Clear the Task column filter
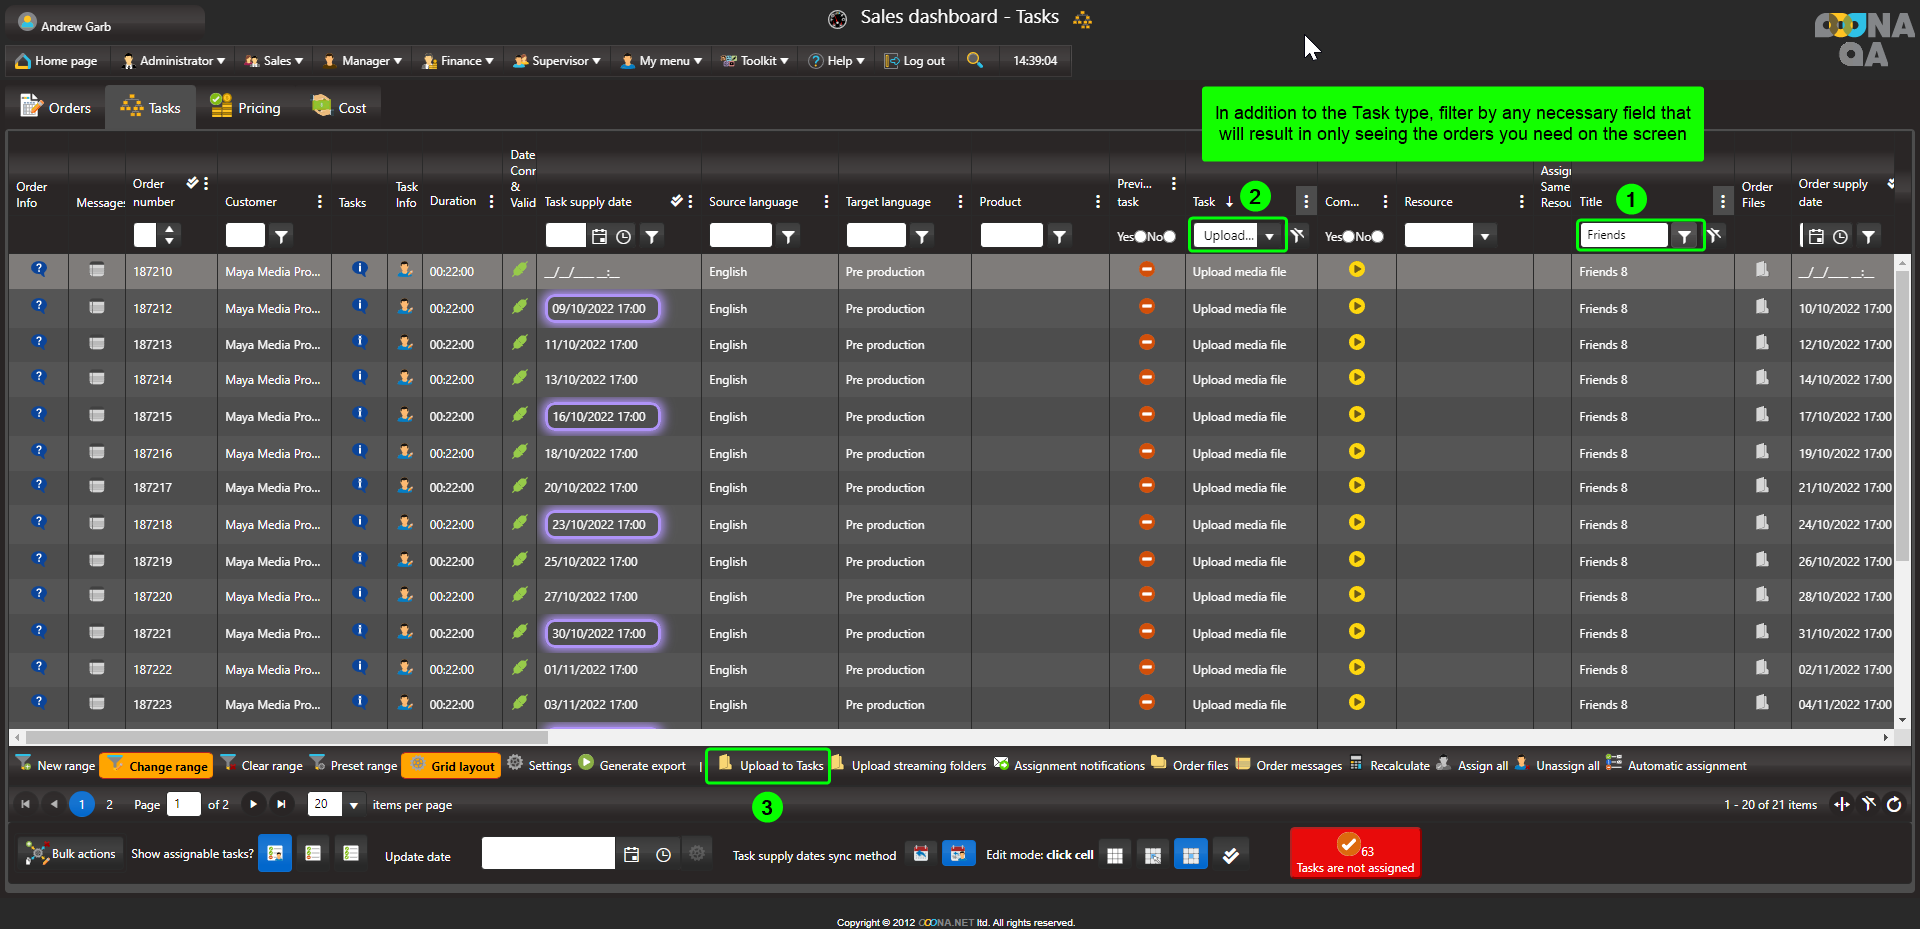Screen dimensions: 1920x929 pyautogui.click(x=1297, y=236)
